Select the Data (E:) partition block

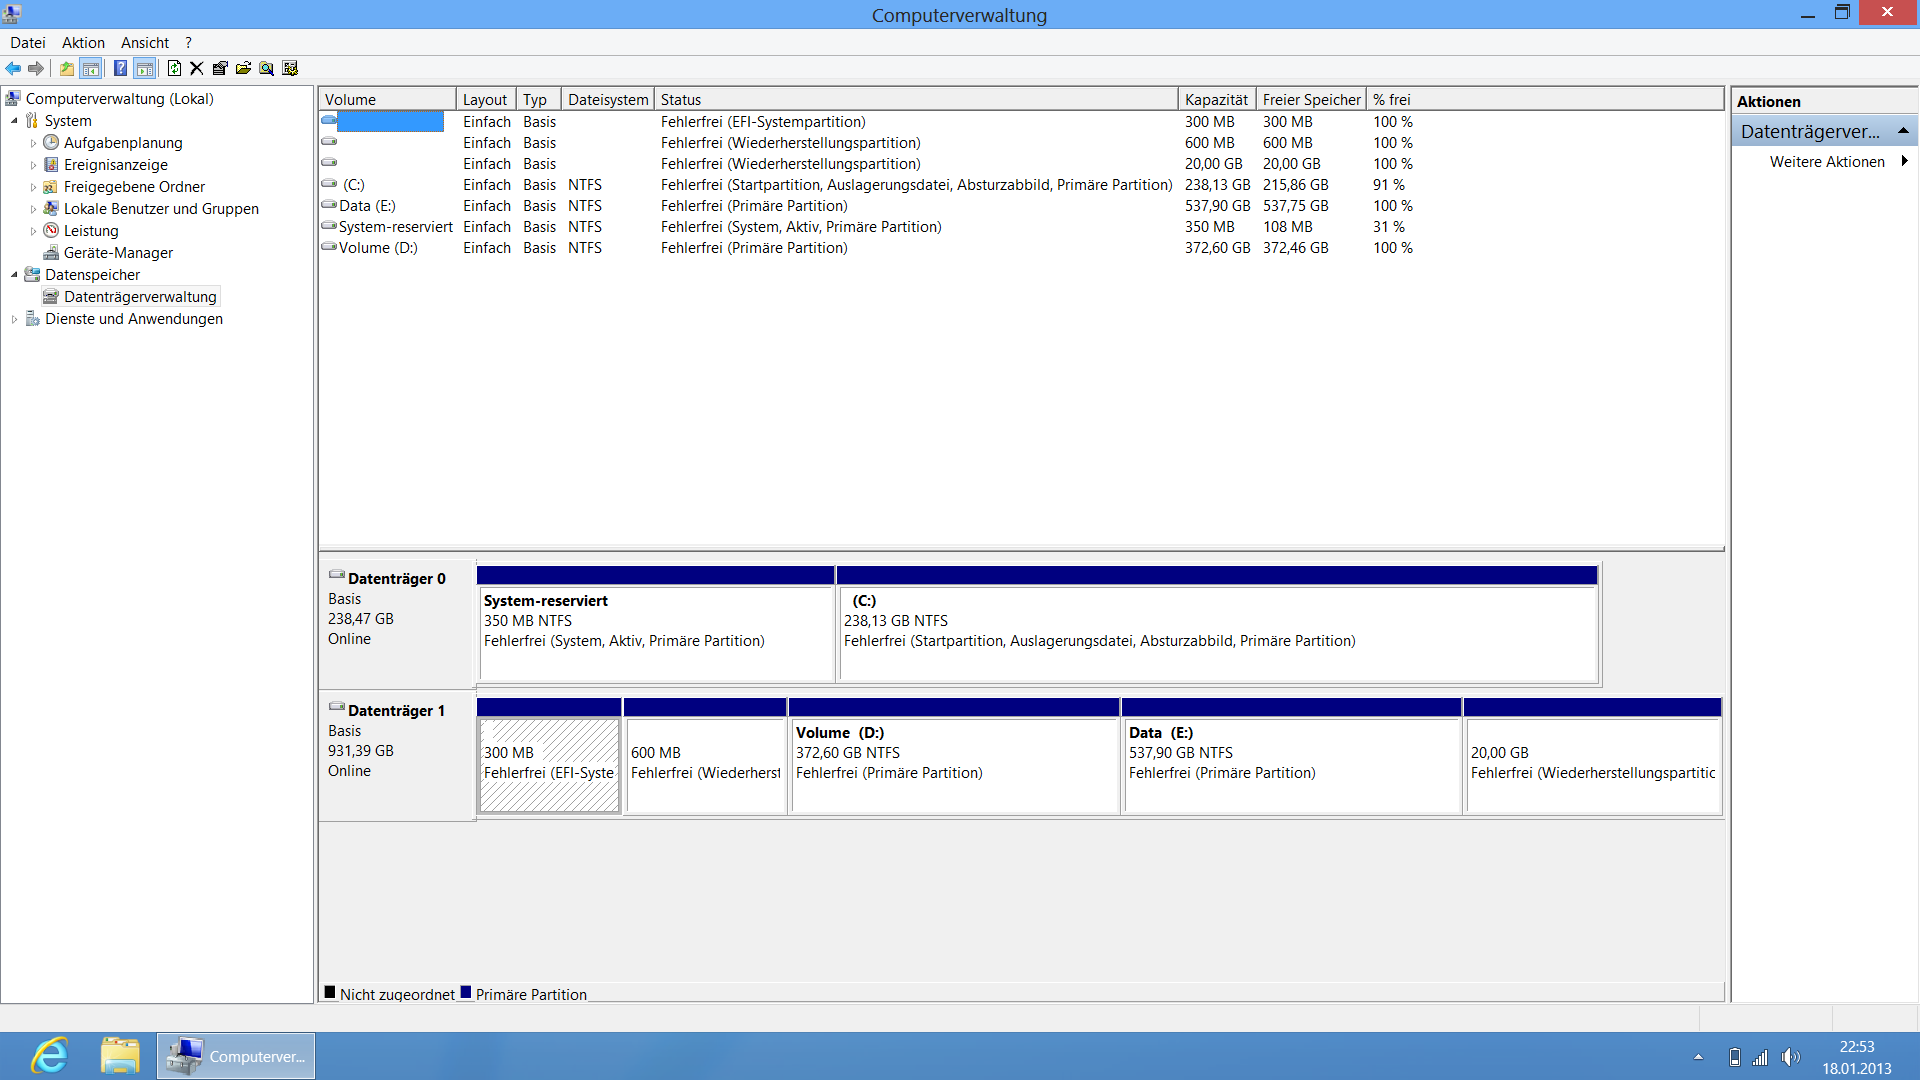pos(1290,765)
